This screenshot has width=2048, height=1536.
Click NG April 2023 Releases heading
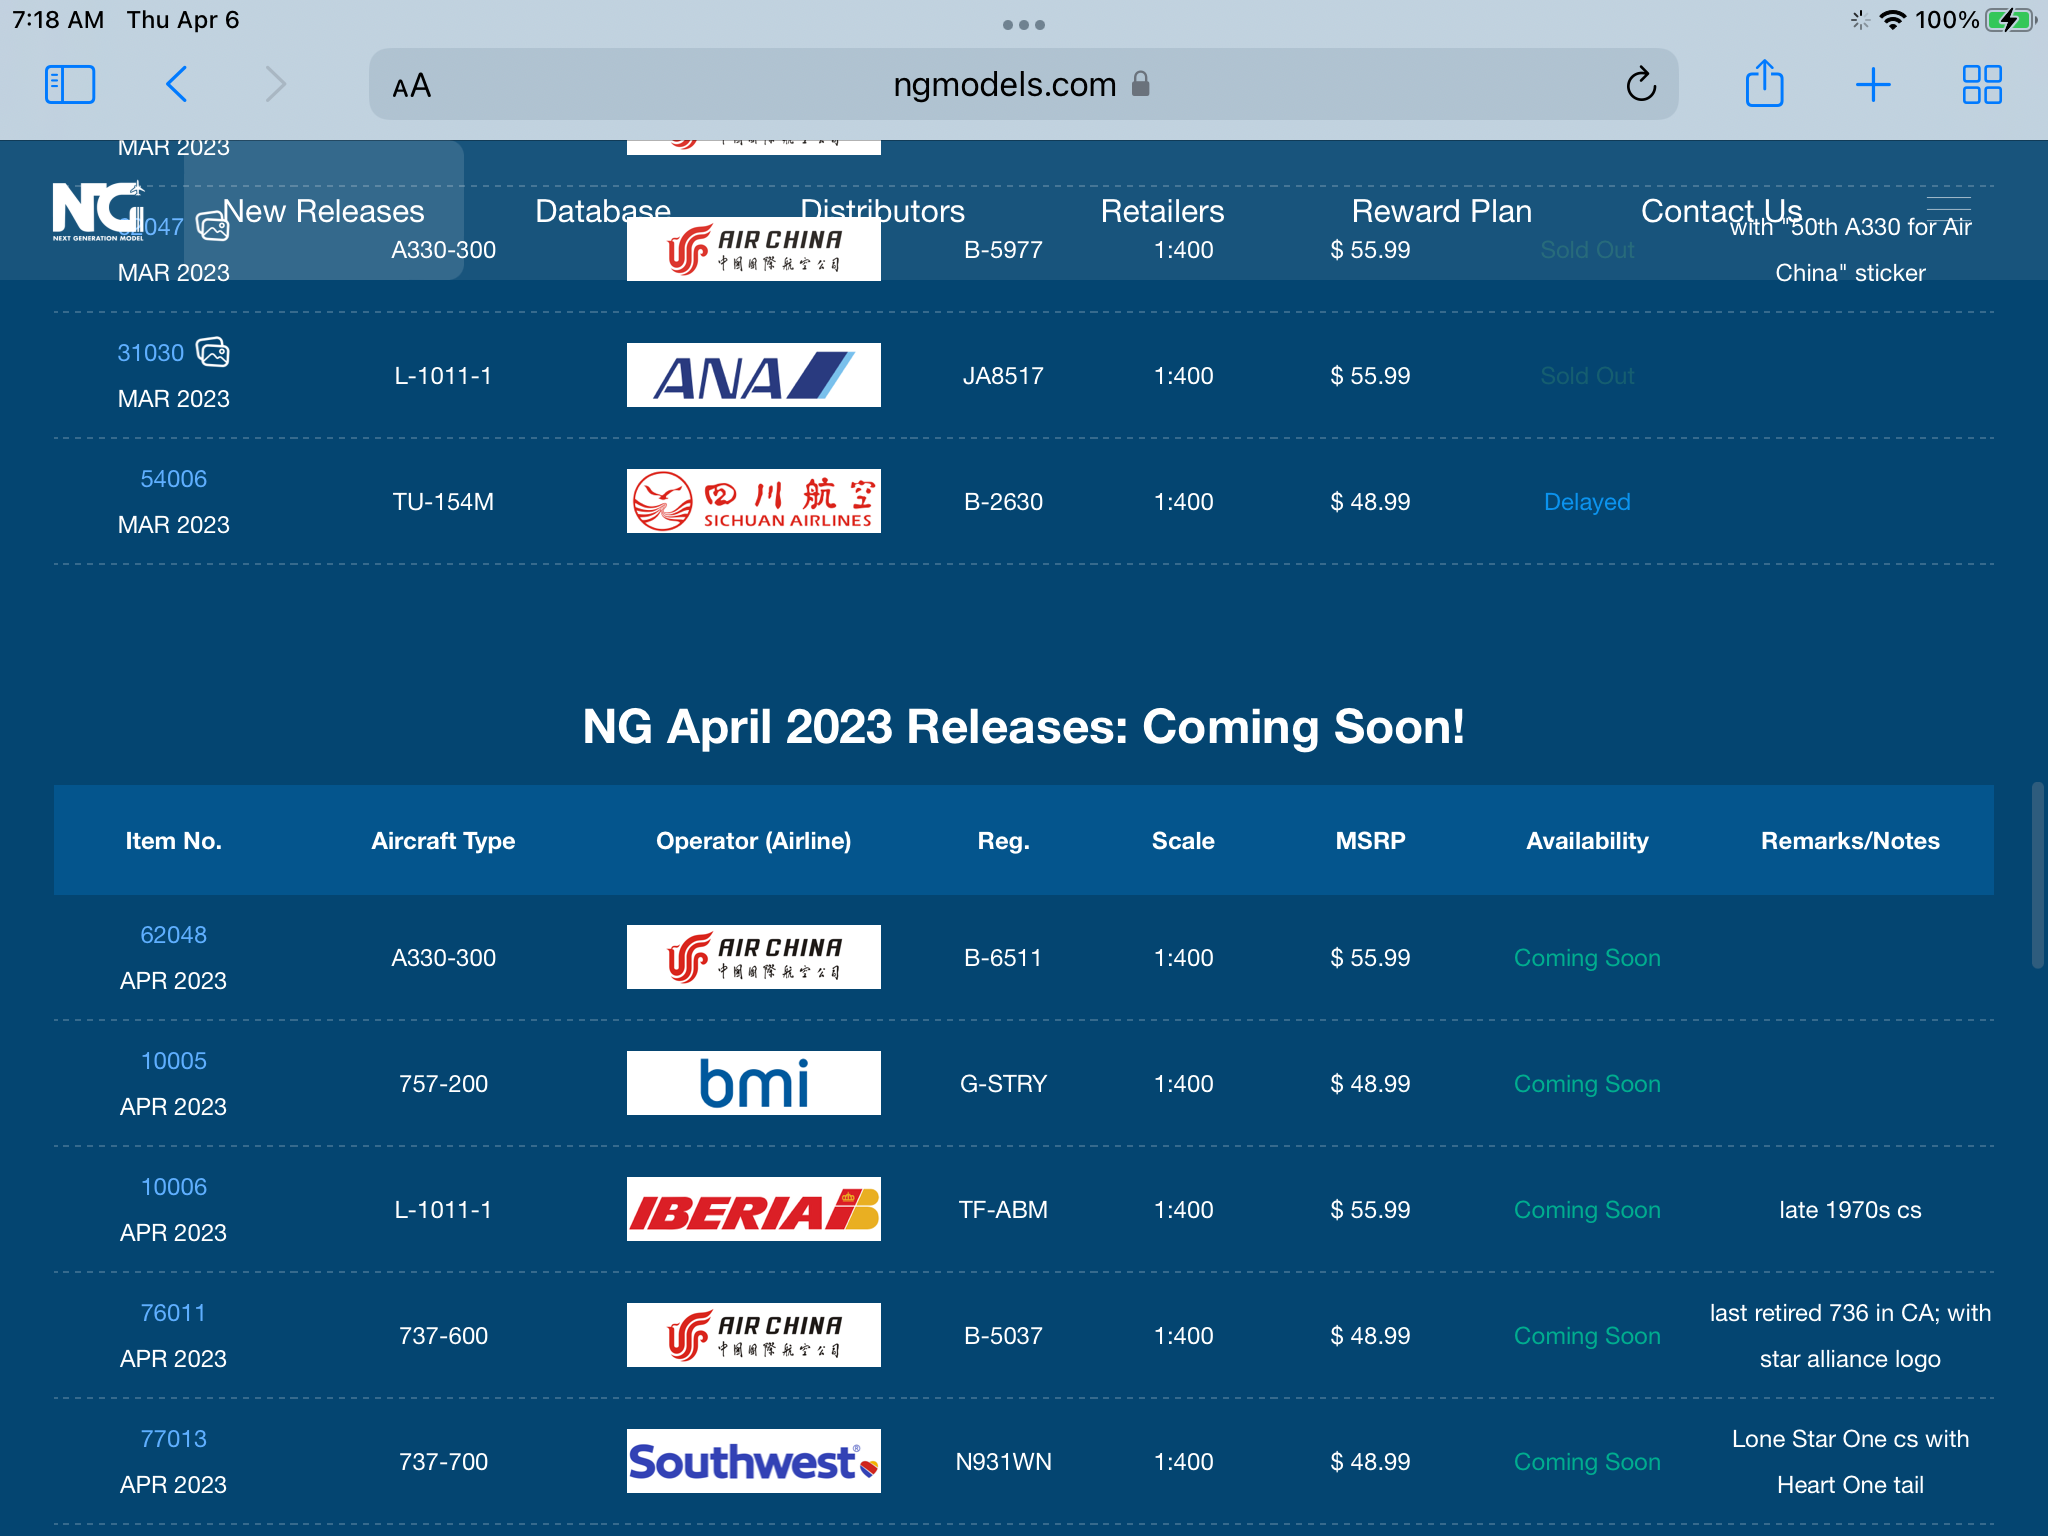pos(1023,727)
